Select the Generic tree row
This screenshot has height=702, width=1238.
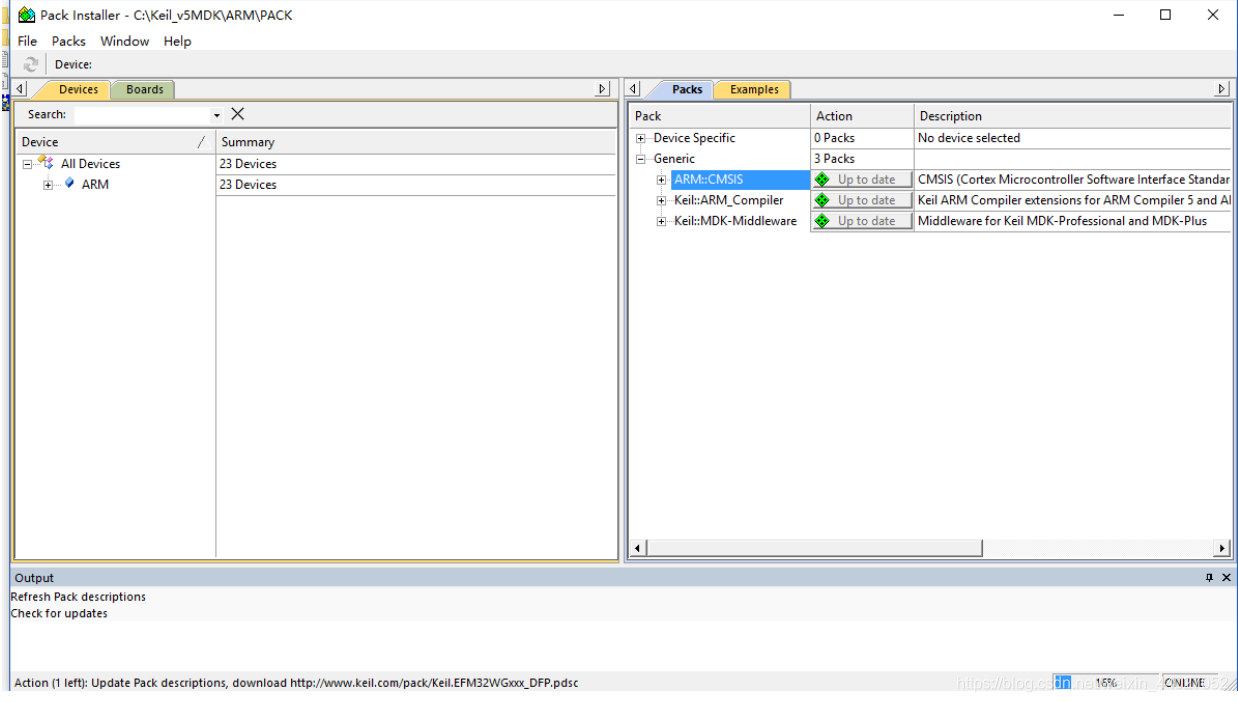pos(674,159)
